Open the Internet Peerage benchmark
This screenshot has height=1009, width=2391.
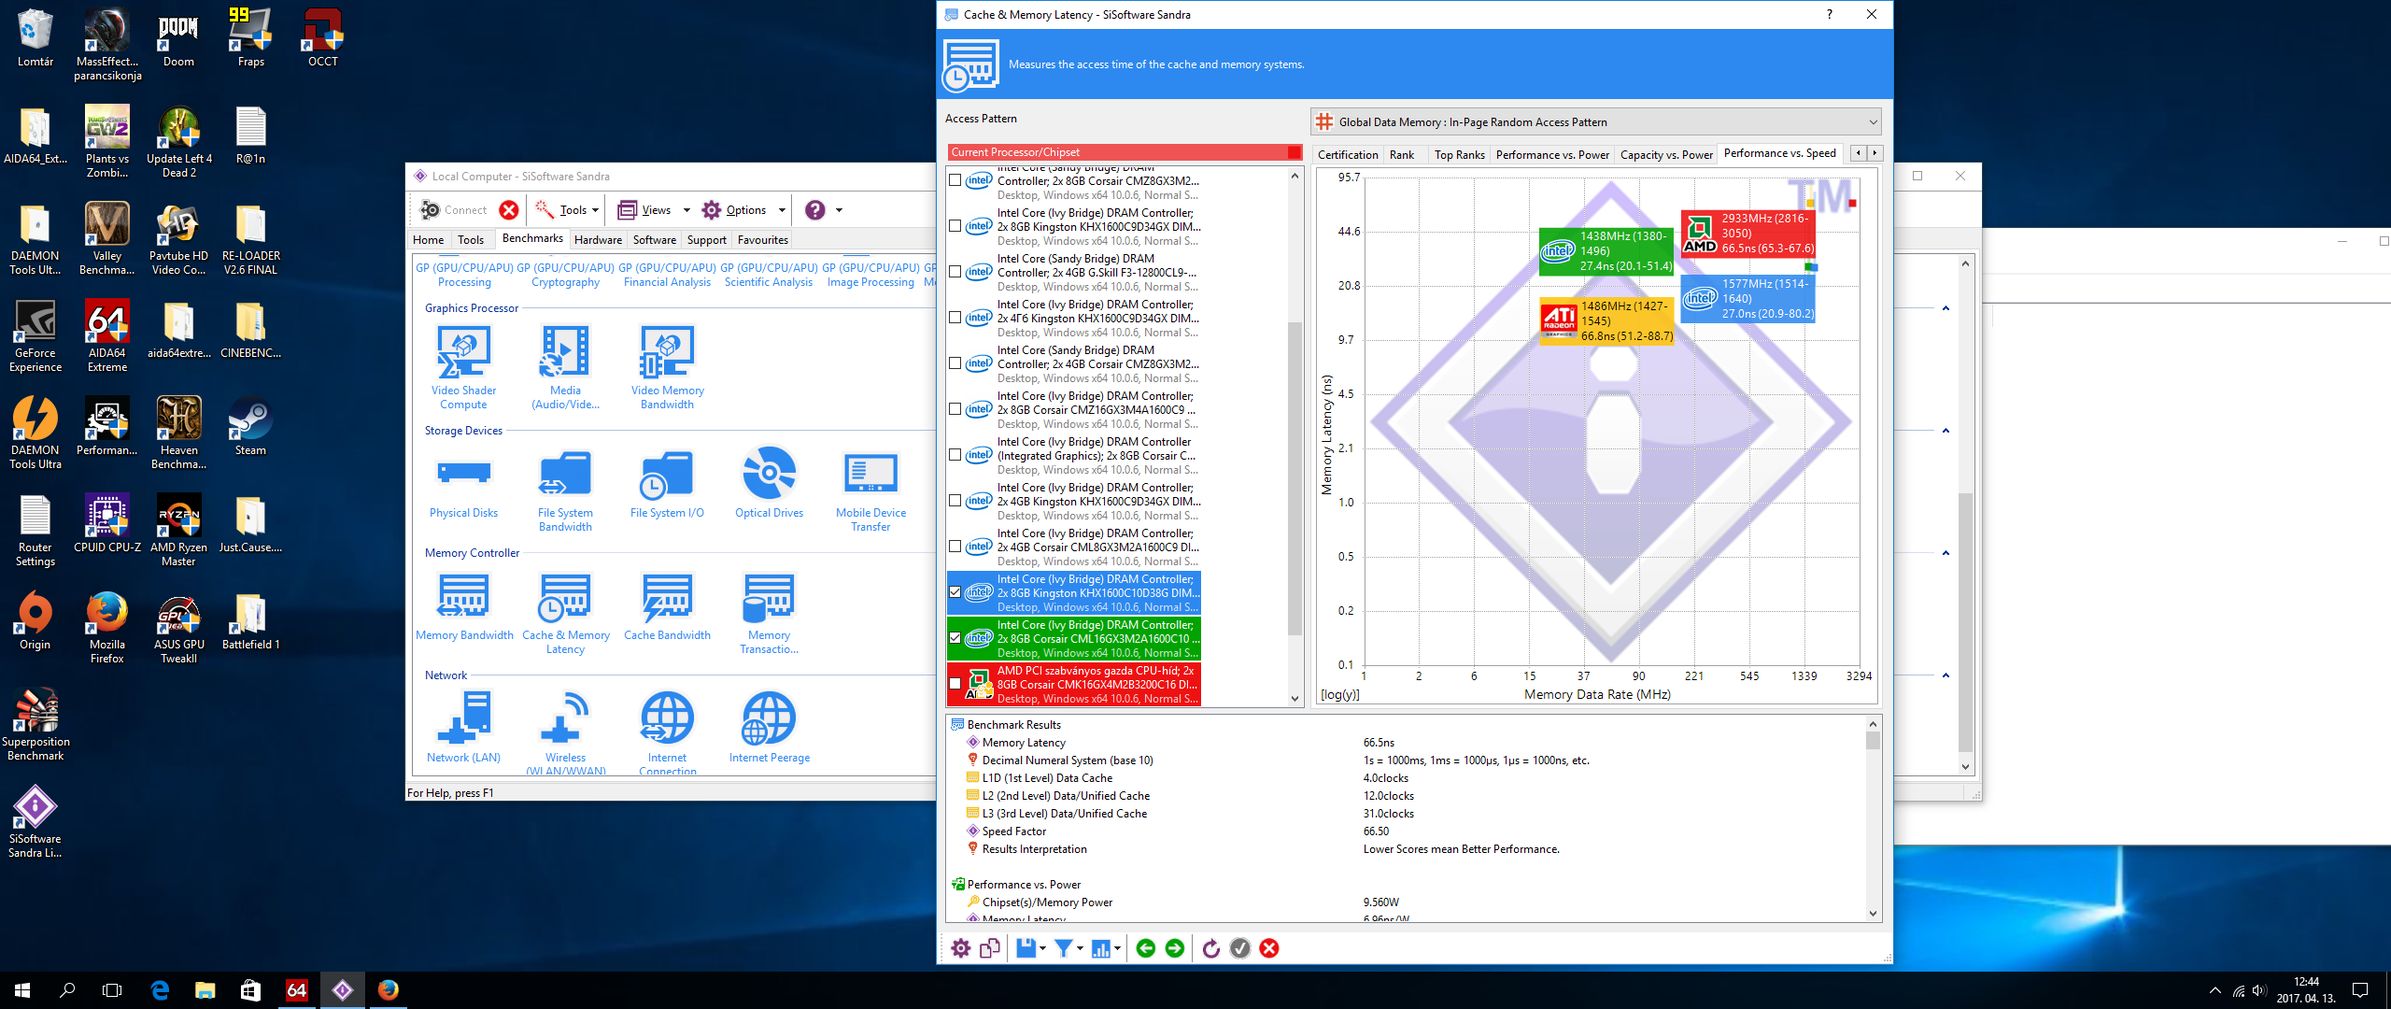pyautogui.click(x=769, y=728)
